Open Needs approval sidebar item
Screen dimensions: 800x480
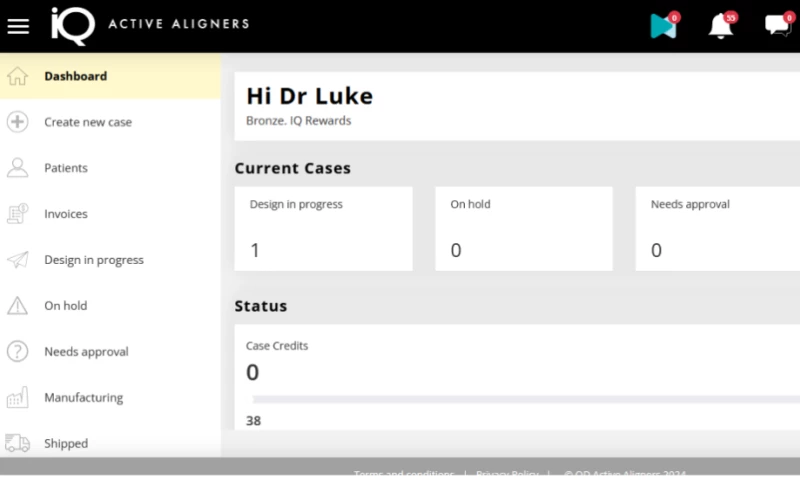[x=110, y=351]
